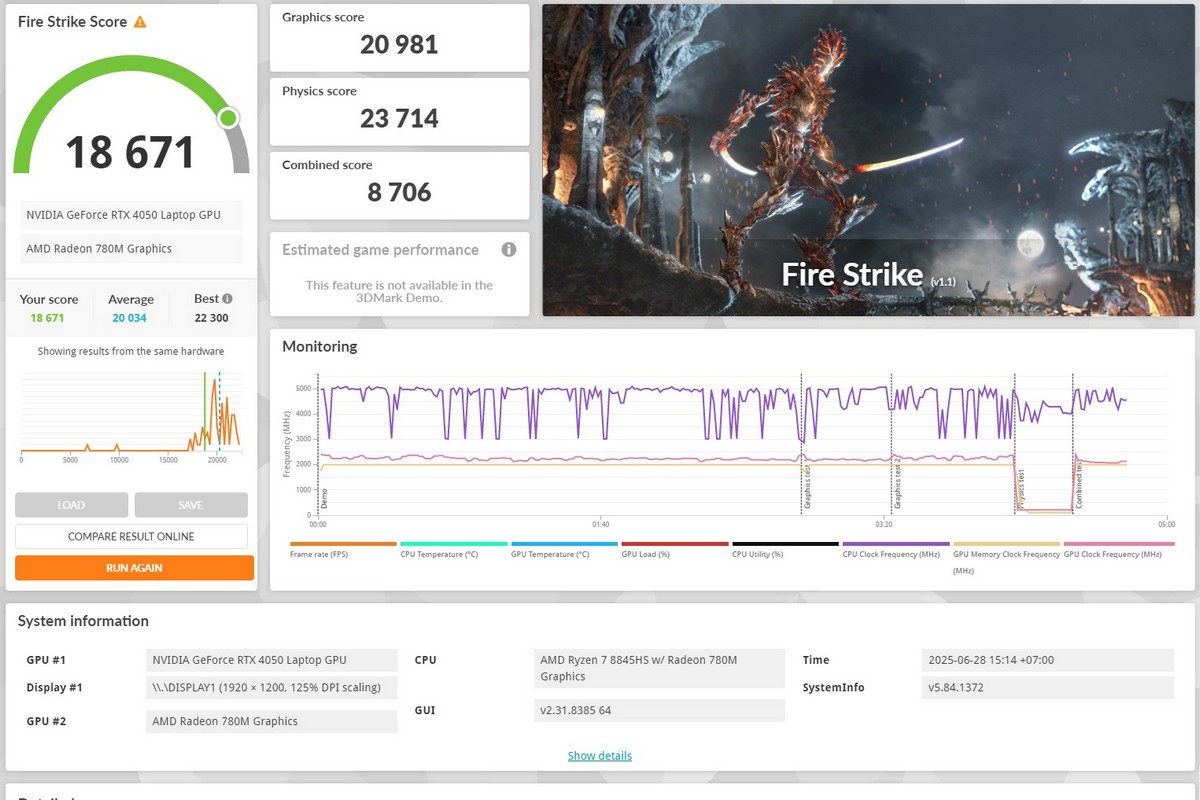Click the Monitoring heading

click(x=319, y=346)
